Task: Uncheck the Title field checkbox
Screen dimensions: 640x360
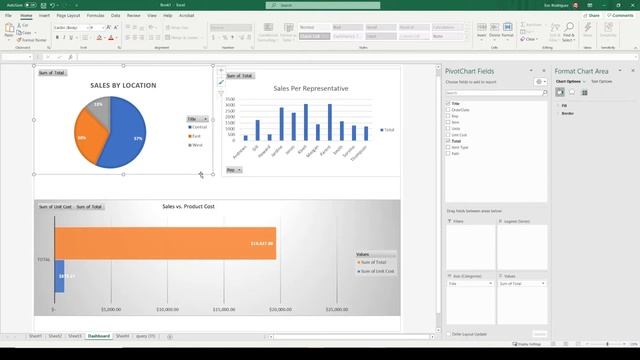Action: click(448, 103)
